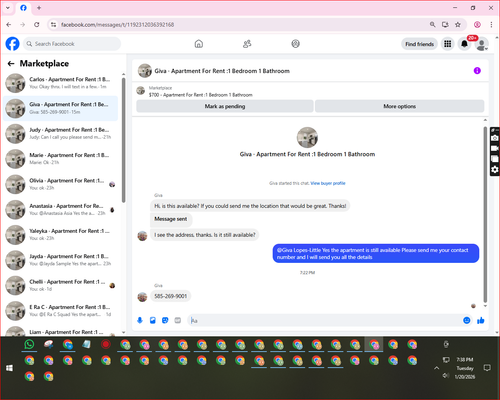Select Giva apartment conversation in list
The width and height of the screenshot is (500, 400).
tap(60, 108)
